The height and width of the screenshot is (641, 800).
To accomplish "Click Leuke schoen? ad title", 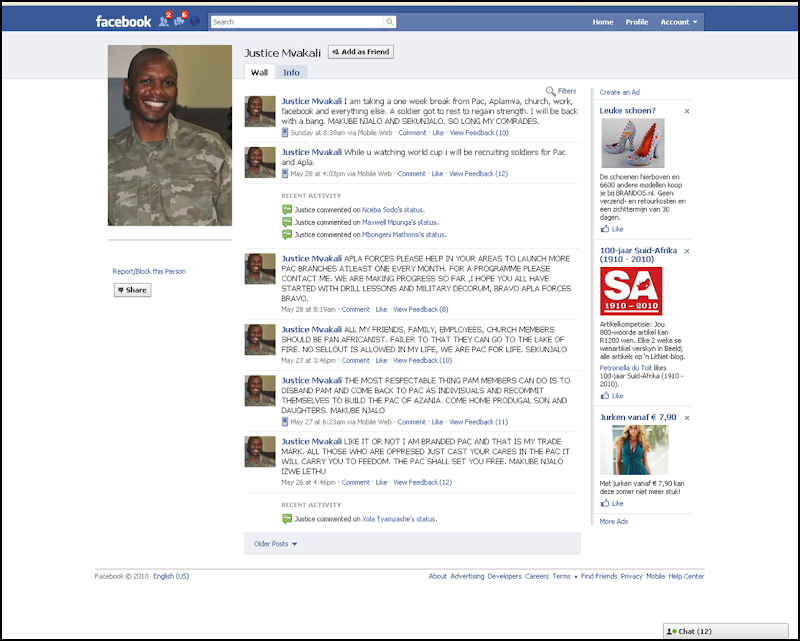I will (627, 110).
